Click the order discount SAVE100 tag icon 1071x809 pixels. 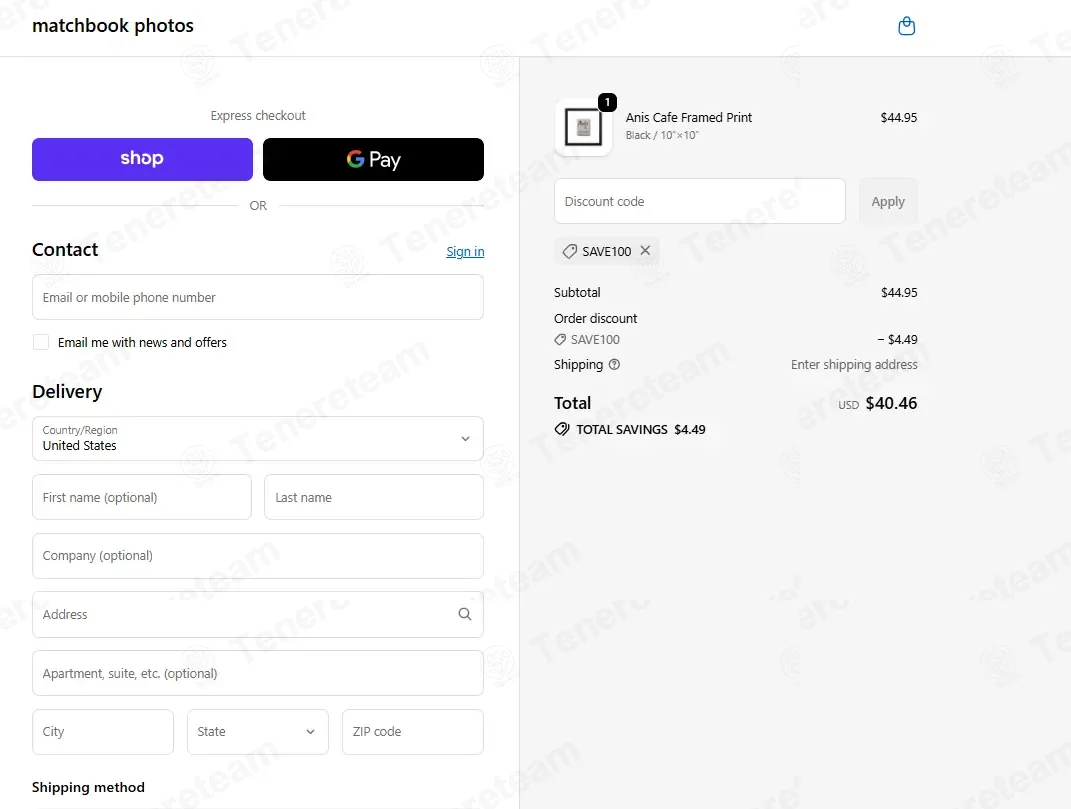[560, 340]
